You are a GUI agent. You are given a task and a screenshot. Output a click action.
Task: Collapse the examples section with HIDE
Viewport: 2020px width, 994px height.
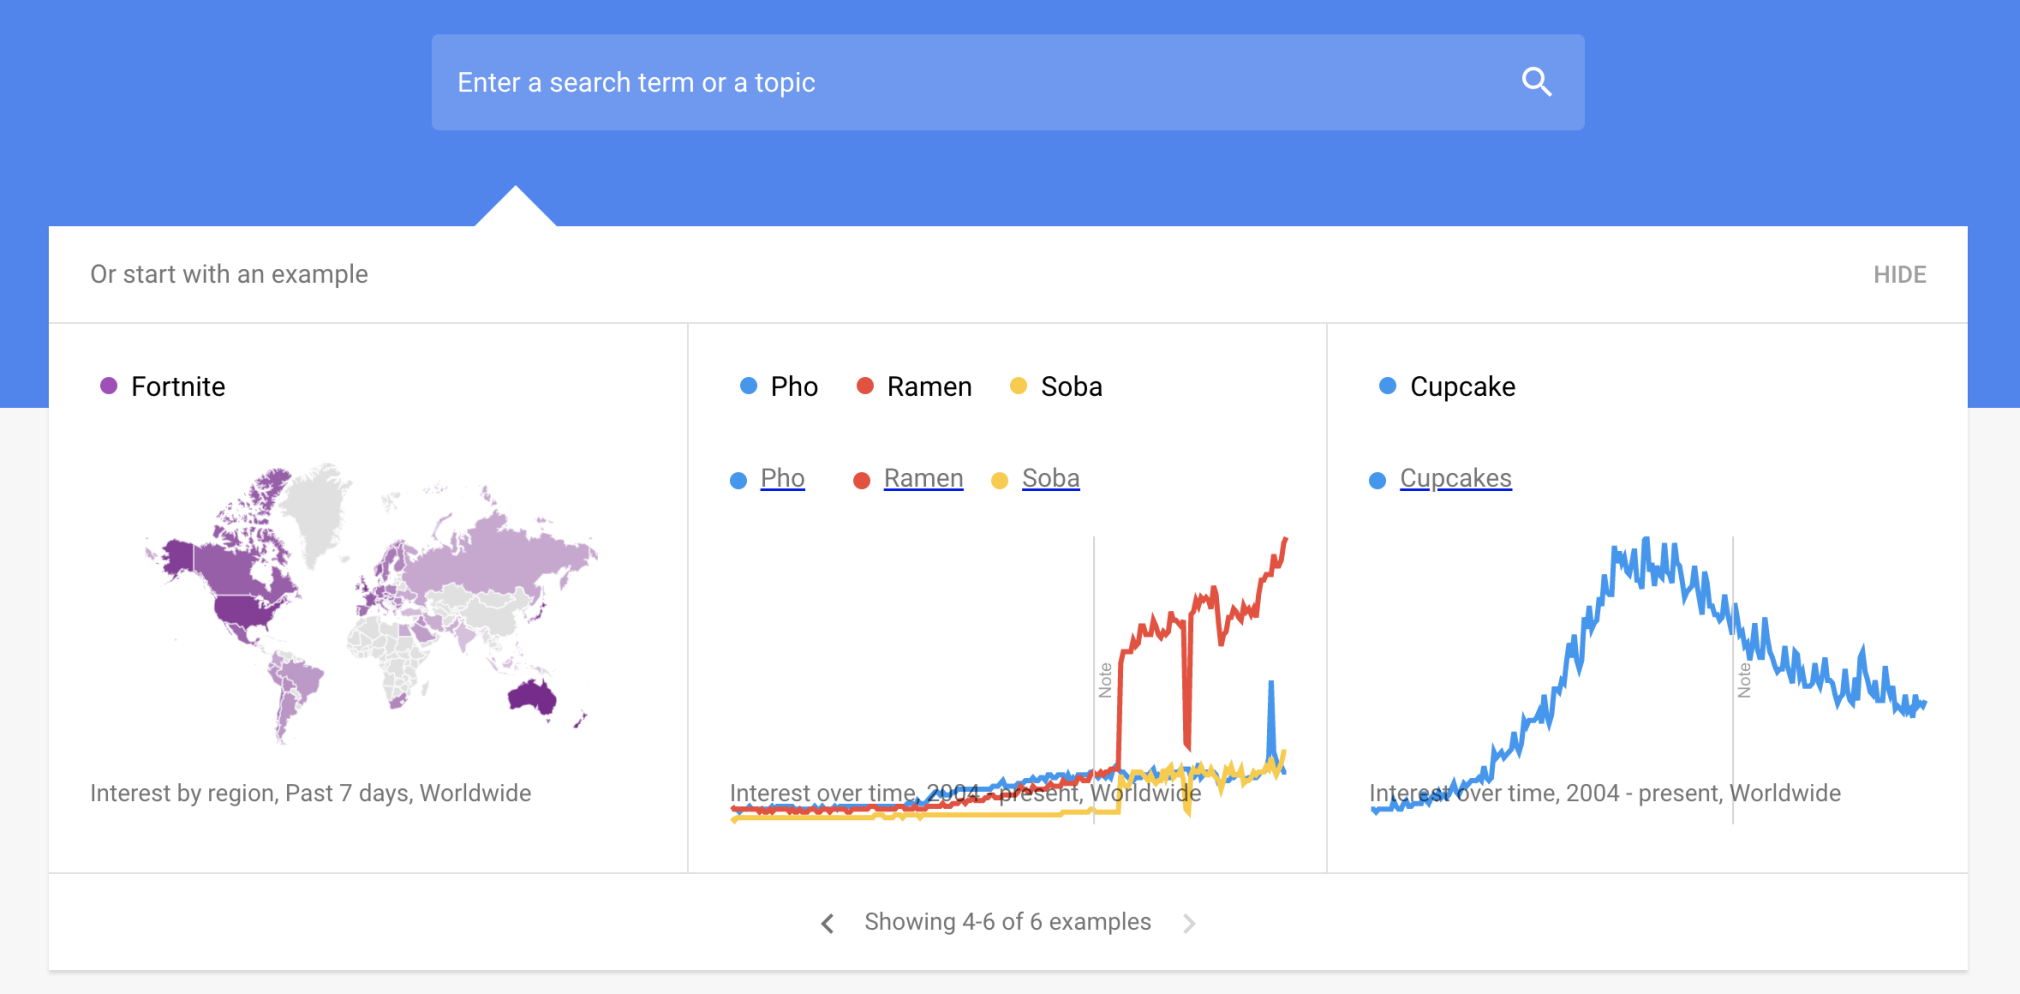pos(1901,274)
